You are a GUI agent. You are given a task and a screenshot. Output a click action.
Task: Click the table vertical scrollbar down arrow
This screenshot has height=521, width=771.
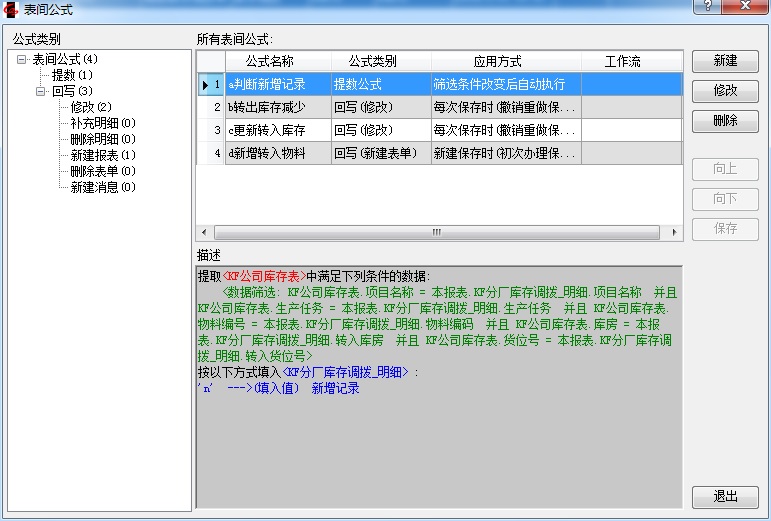(x=675, y=218)
